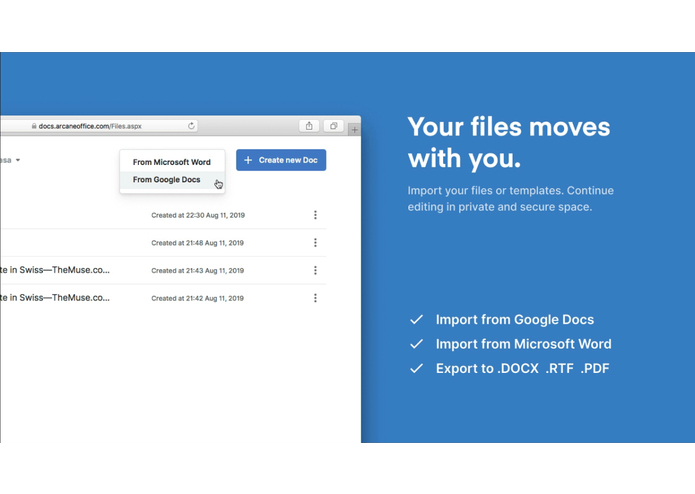Open options for file created at 22:30
Image resolution: width=695 pixels, height=494 pixels.
pyautogui.click(x=315, y=215)
